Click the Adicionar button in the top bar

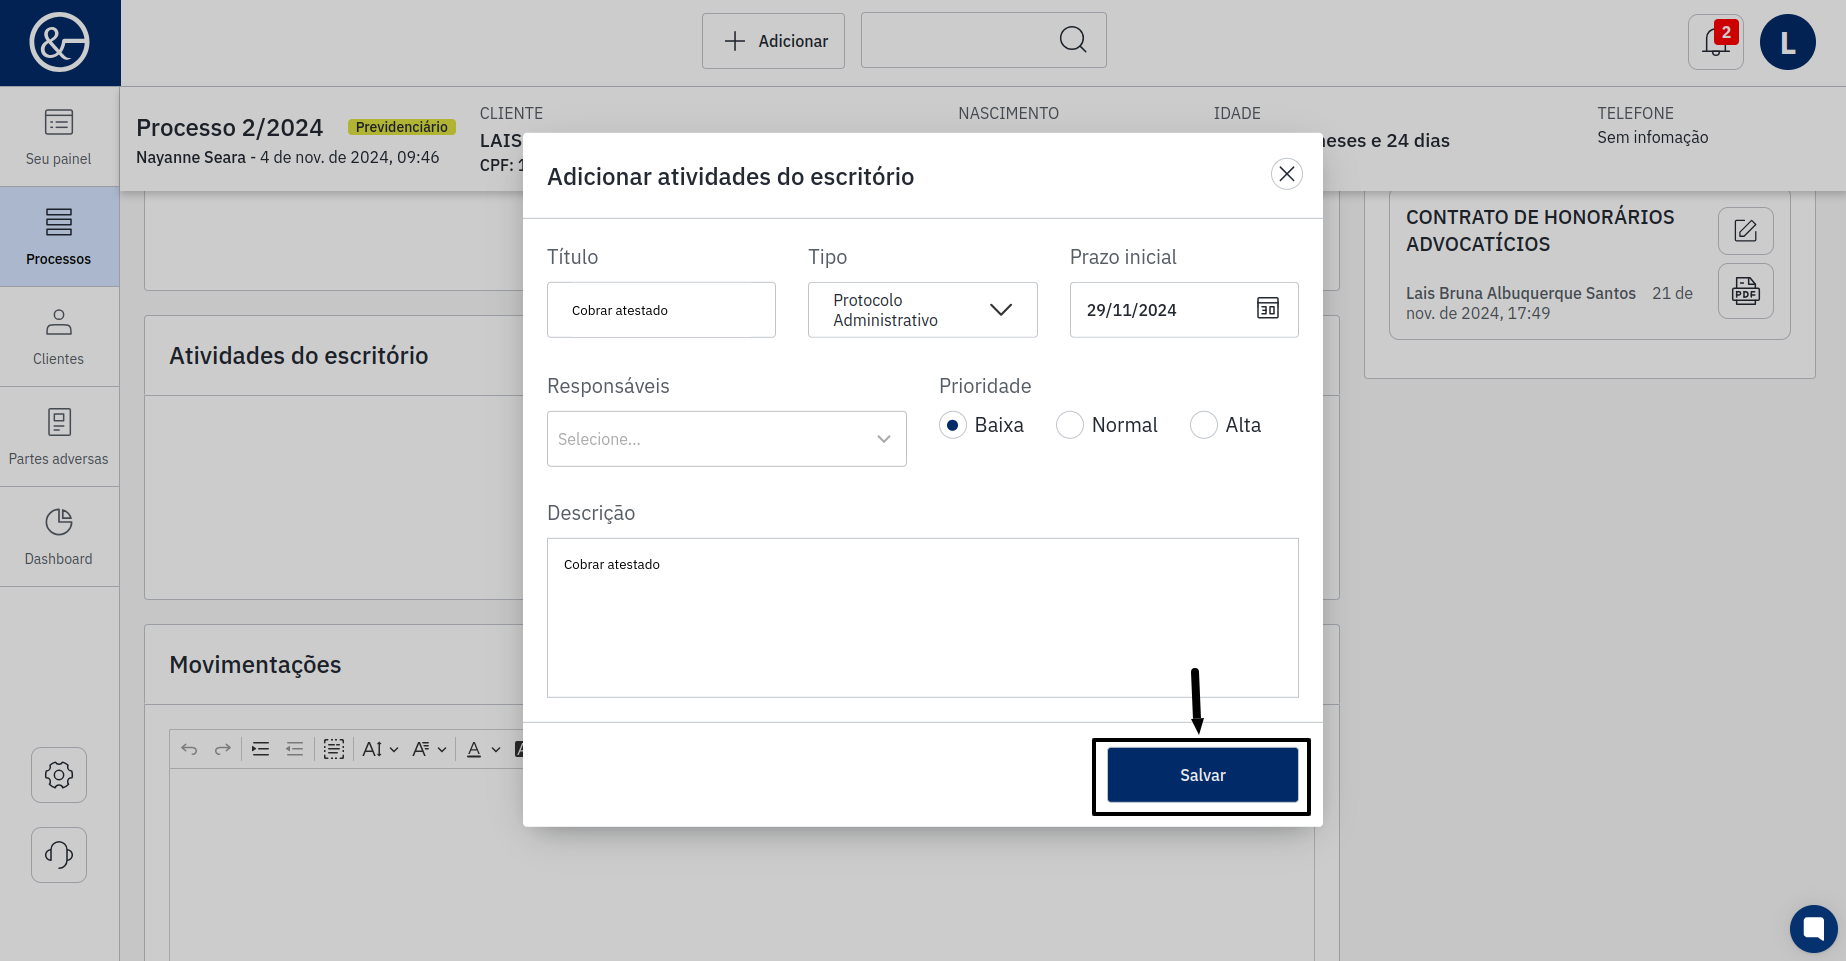[x=773, y=41]
